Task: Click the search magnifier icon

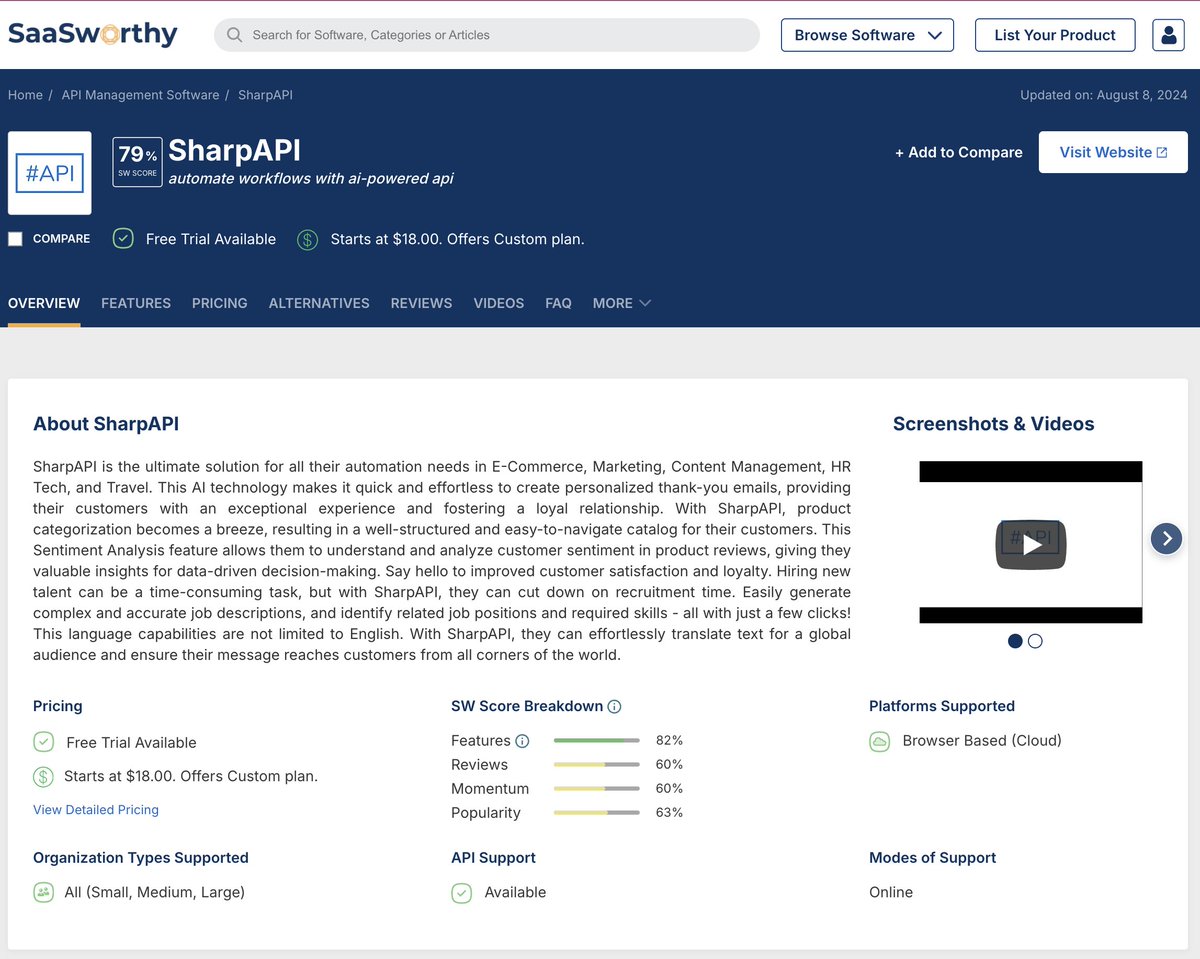Action: click(234, 35)
